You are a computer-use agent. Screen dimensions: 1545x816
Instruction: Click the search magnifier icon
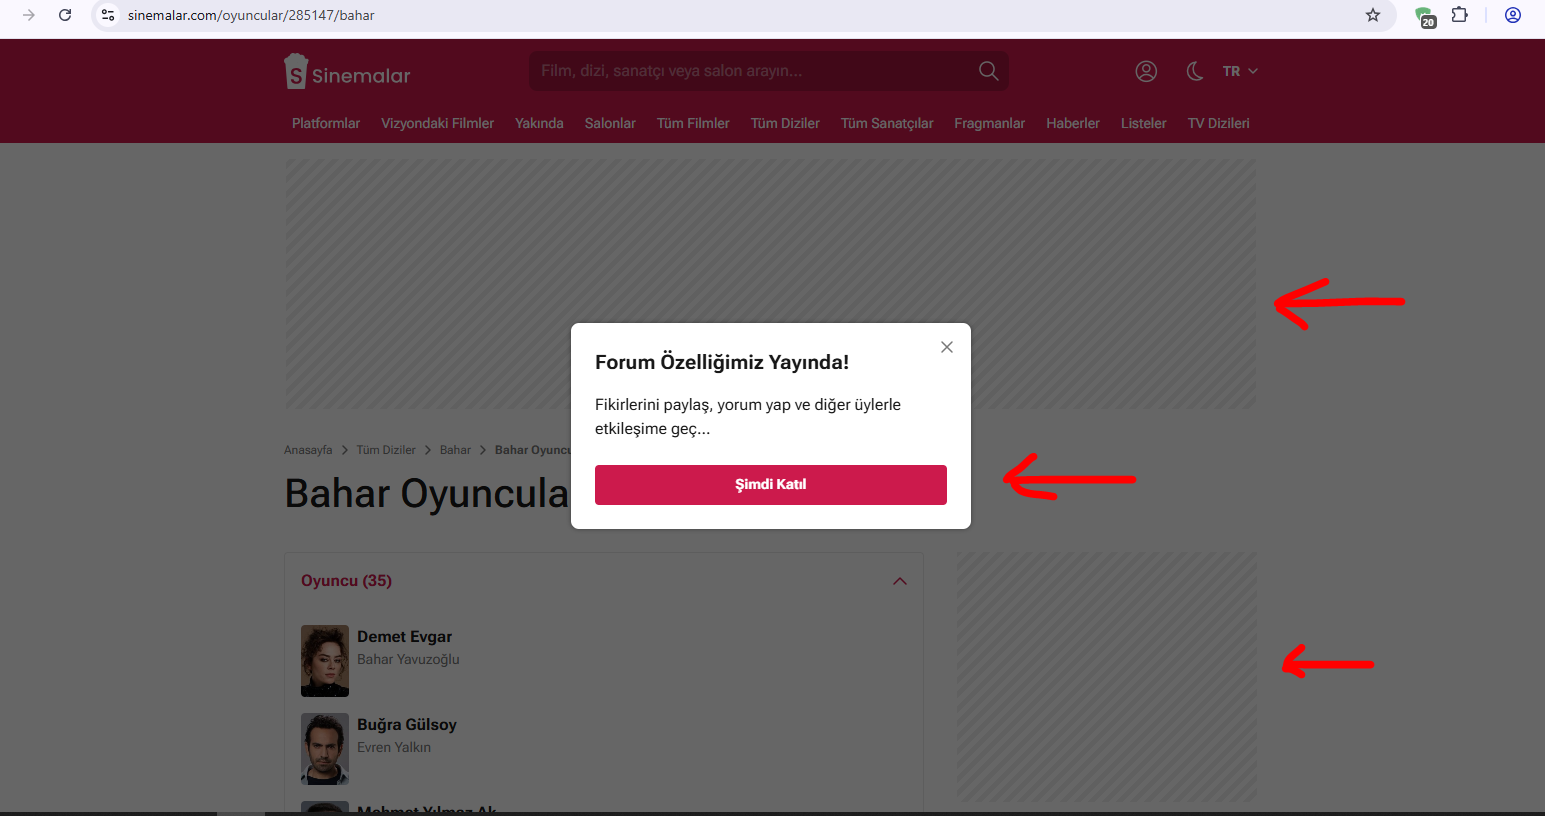click(x=988, y=71)
